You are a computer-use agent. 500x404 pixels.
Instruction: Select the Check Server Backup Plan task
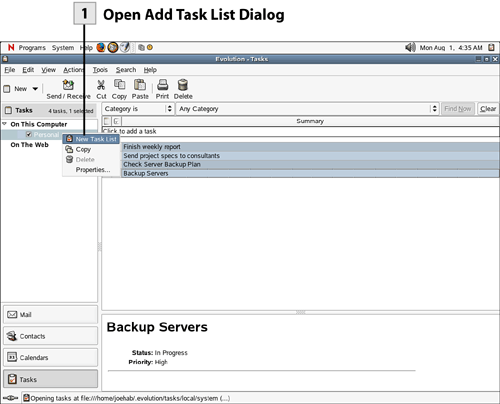click(310, 164)
